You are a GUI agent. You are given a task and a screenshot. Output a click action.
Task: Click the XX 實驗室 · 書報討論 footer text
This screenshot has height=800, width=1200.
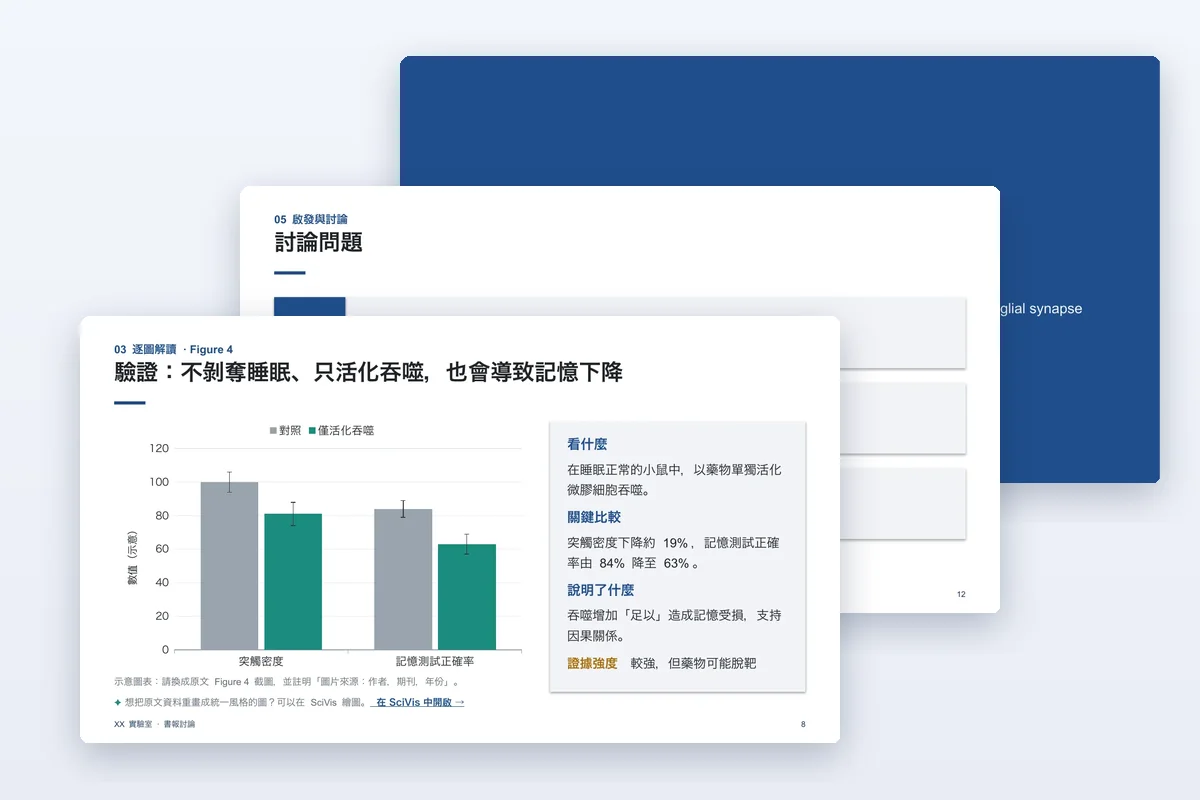(x=155, y=724)
